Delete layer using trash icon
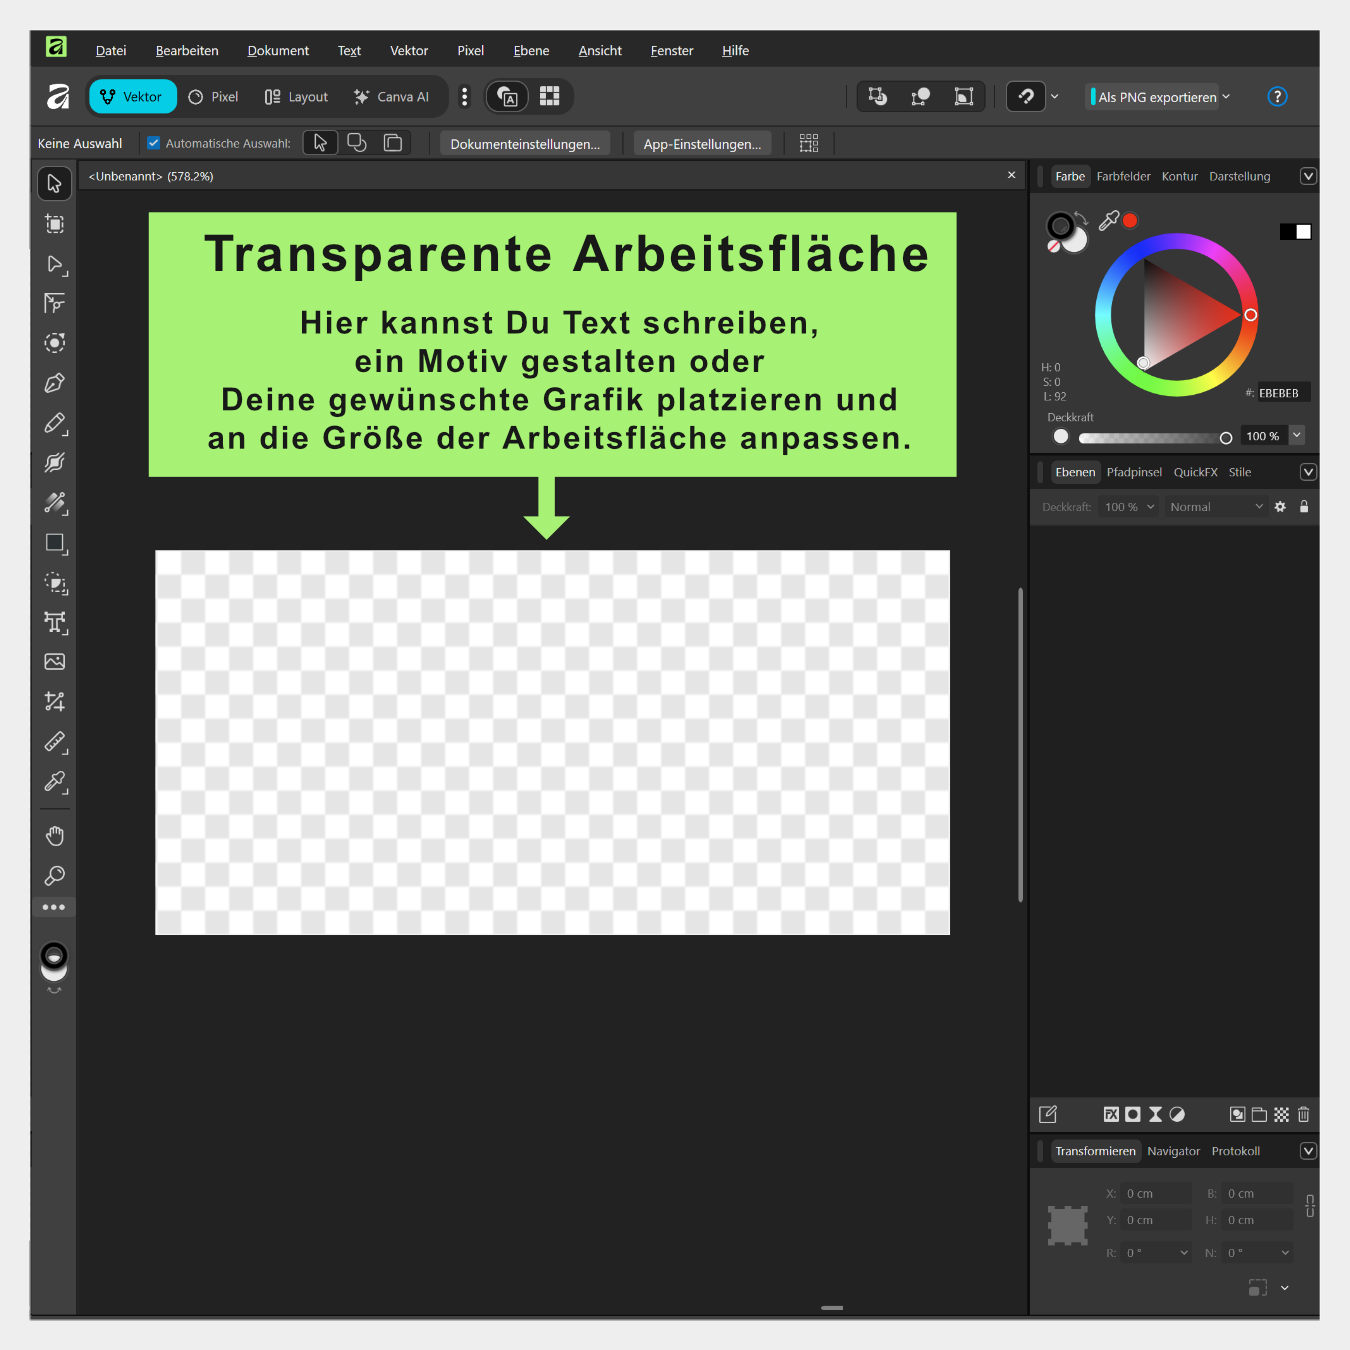 [x=1303, y=1114]
